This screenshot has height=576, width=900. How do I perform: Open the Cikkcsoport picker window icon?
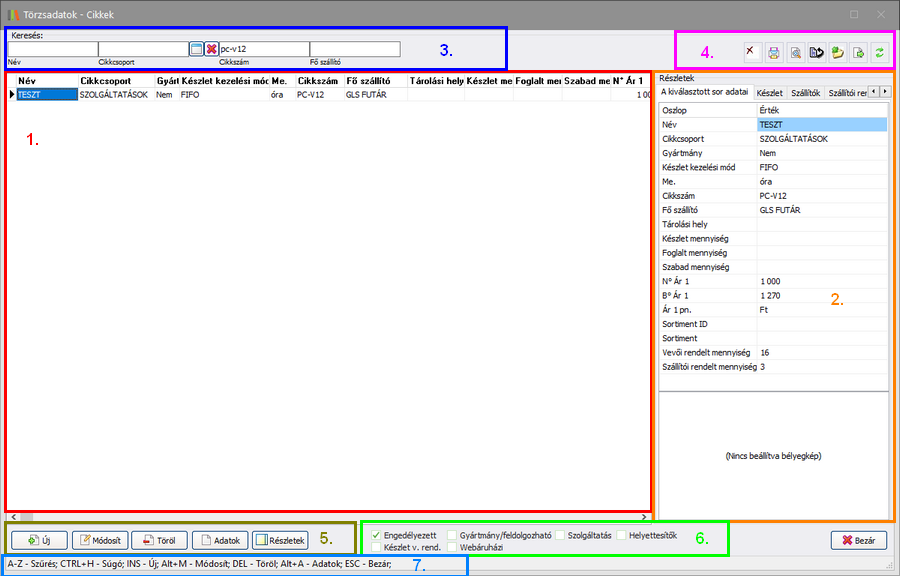pos(196,49)
